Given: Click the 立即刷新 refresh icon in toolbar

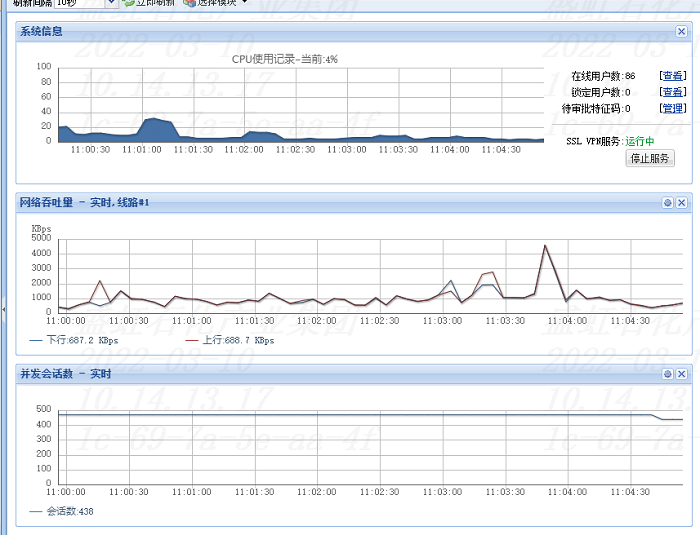Looking at the screenshot, I should click(129, 3).
